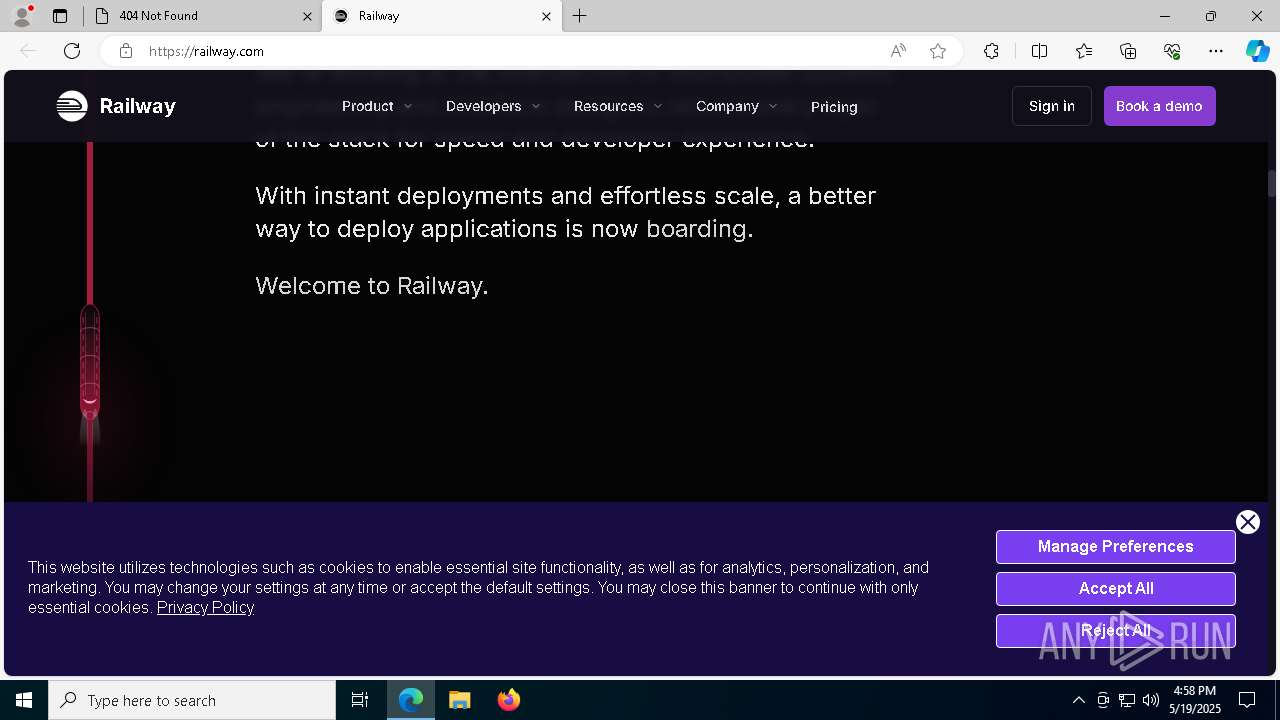Image resolution: width=1280 pixels, height=720 pixels.
Task: Open the Extensions icon
Action: tap(991, 51)
